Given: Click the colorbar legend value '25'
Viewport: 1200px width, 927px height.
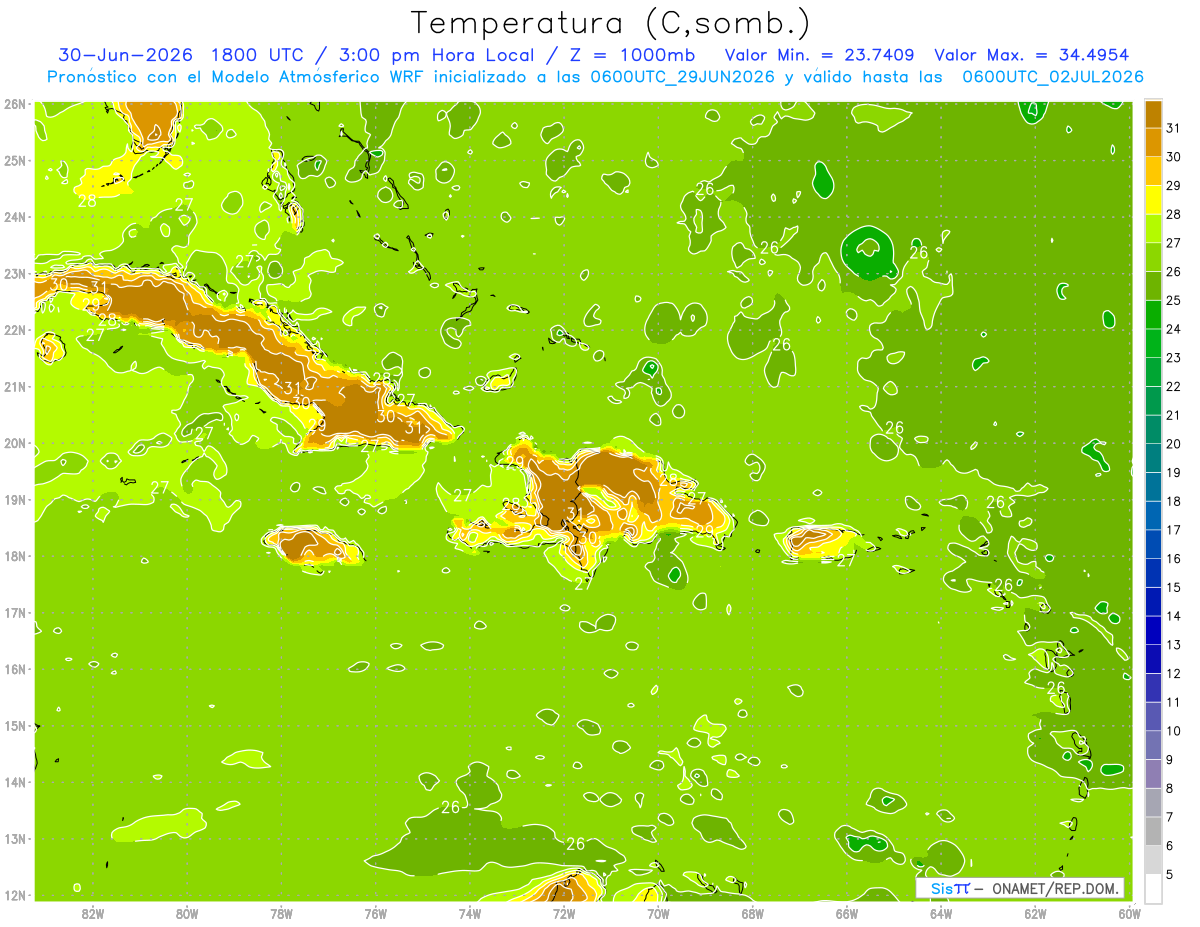Looking at the screenshot, I should (1174, 300).
